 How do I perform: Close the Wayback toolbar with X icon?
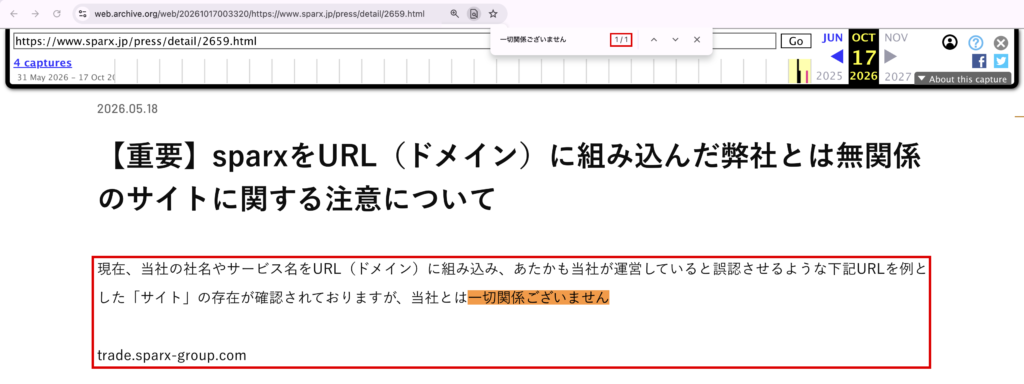coord(1000,43)
